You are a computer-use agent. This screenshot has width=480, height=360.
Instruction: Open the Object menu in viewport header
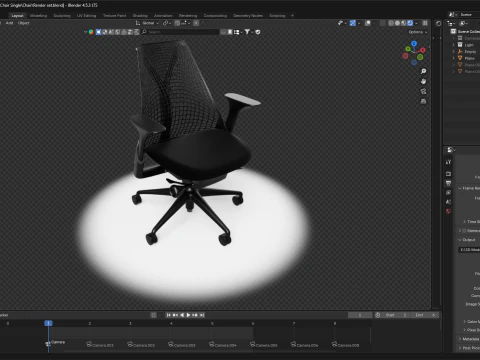(x=24, y=23)
